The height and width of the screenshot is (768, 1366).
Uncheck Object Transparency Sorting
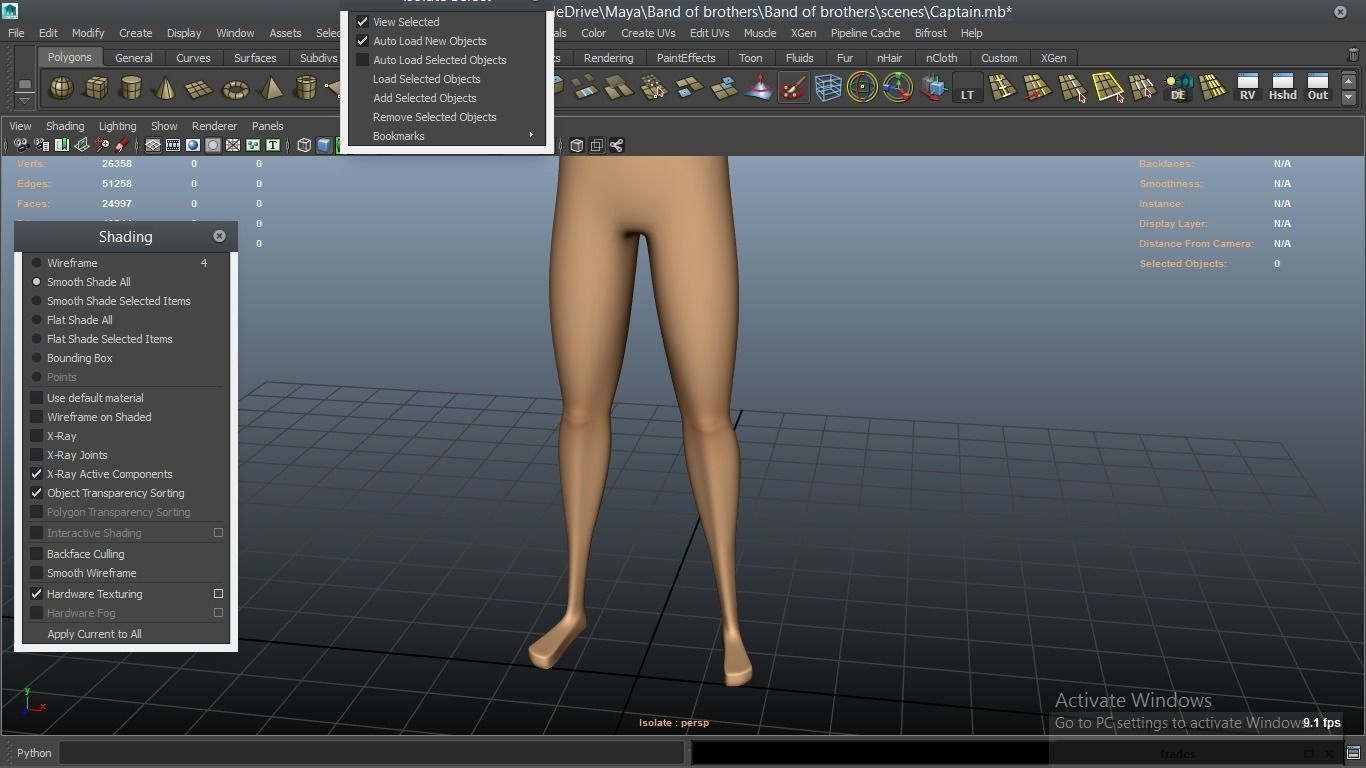point(37,493)
